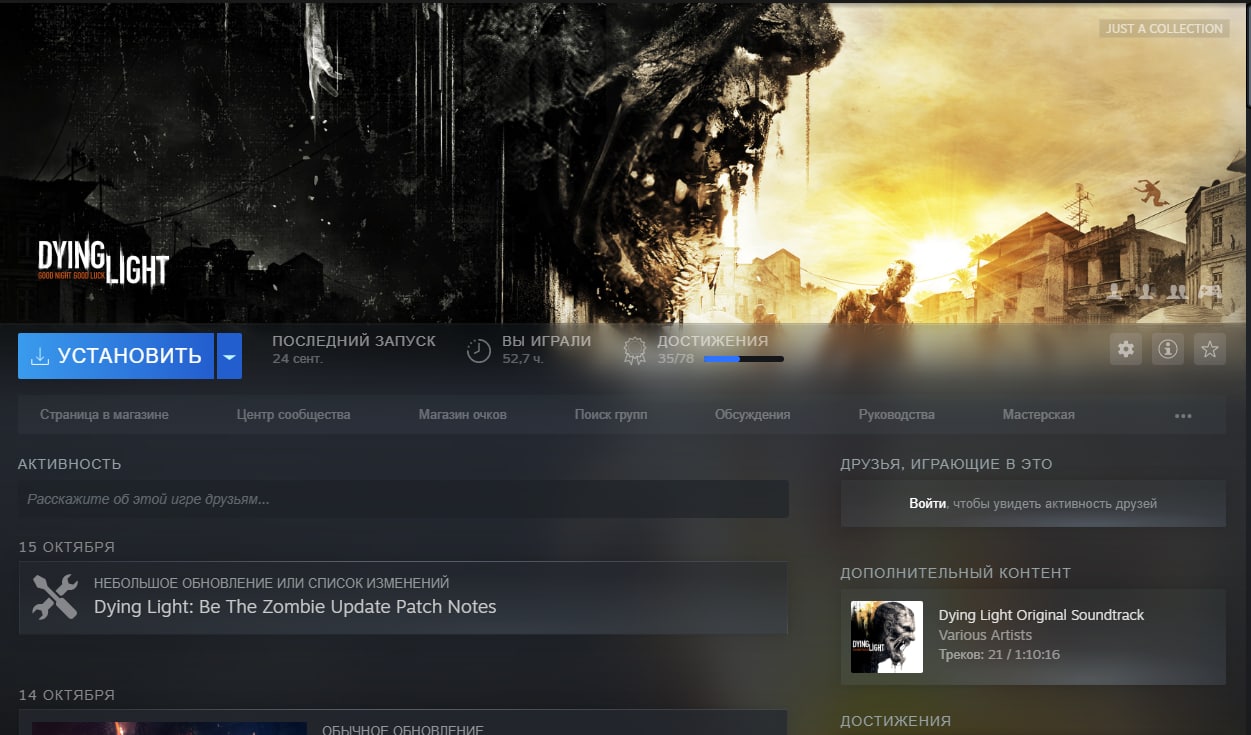
Task: Click the achievements ribbon icon
Action: pyautogui.click(x=634, y=350)
